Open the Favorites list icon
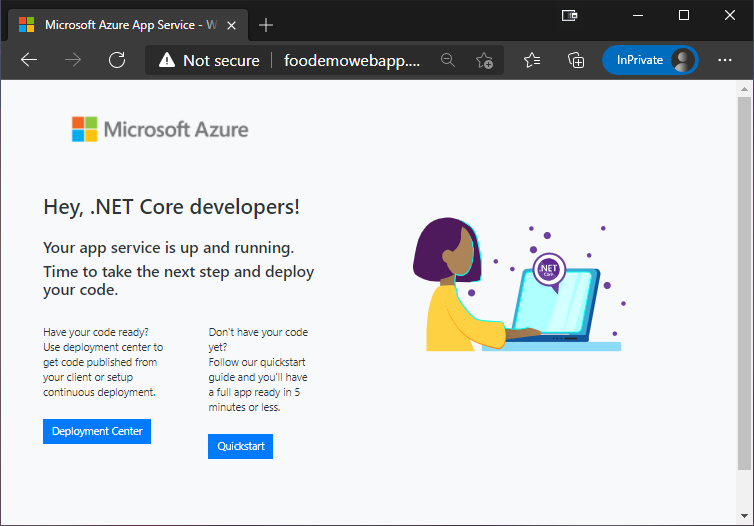This screenshot has width=754, height=526. click(532, 60)
